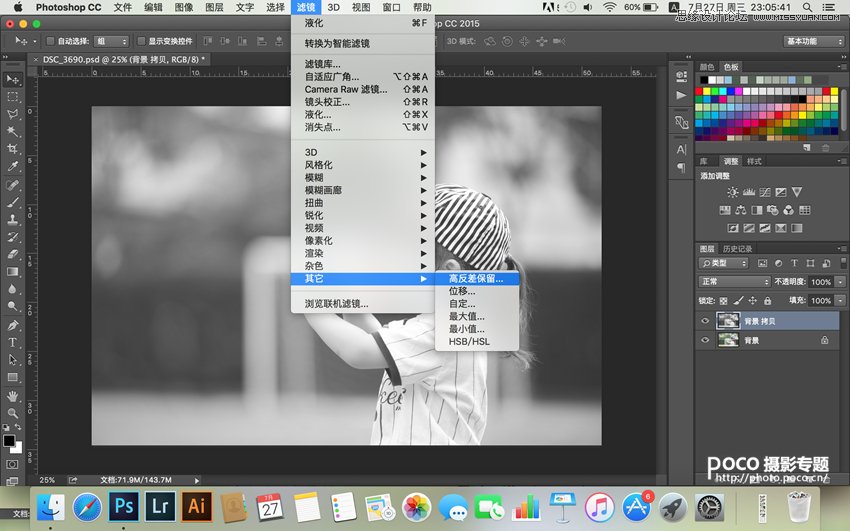Hide the 背景 拷贝 layer
This screenshot has height=531, width=850.
click(705, 321)
